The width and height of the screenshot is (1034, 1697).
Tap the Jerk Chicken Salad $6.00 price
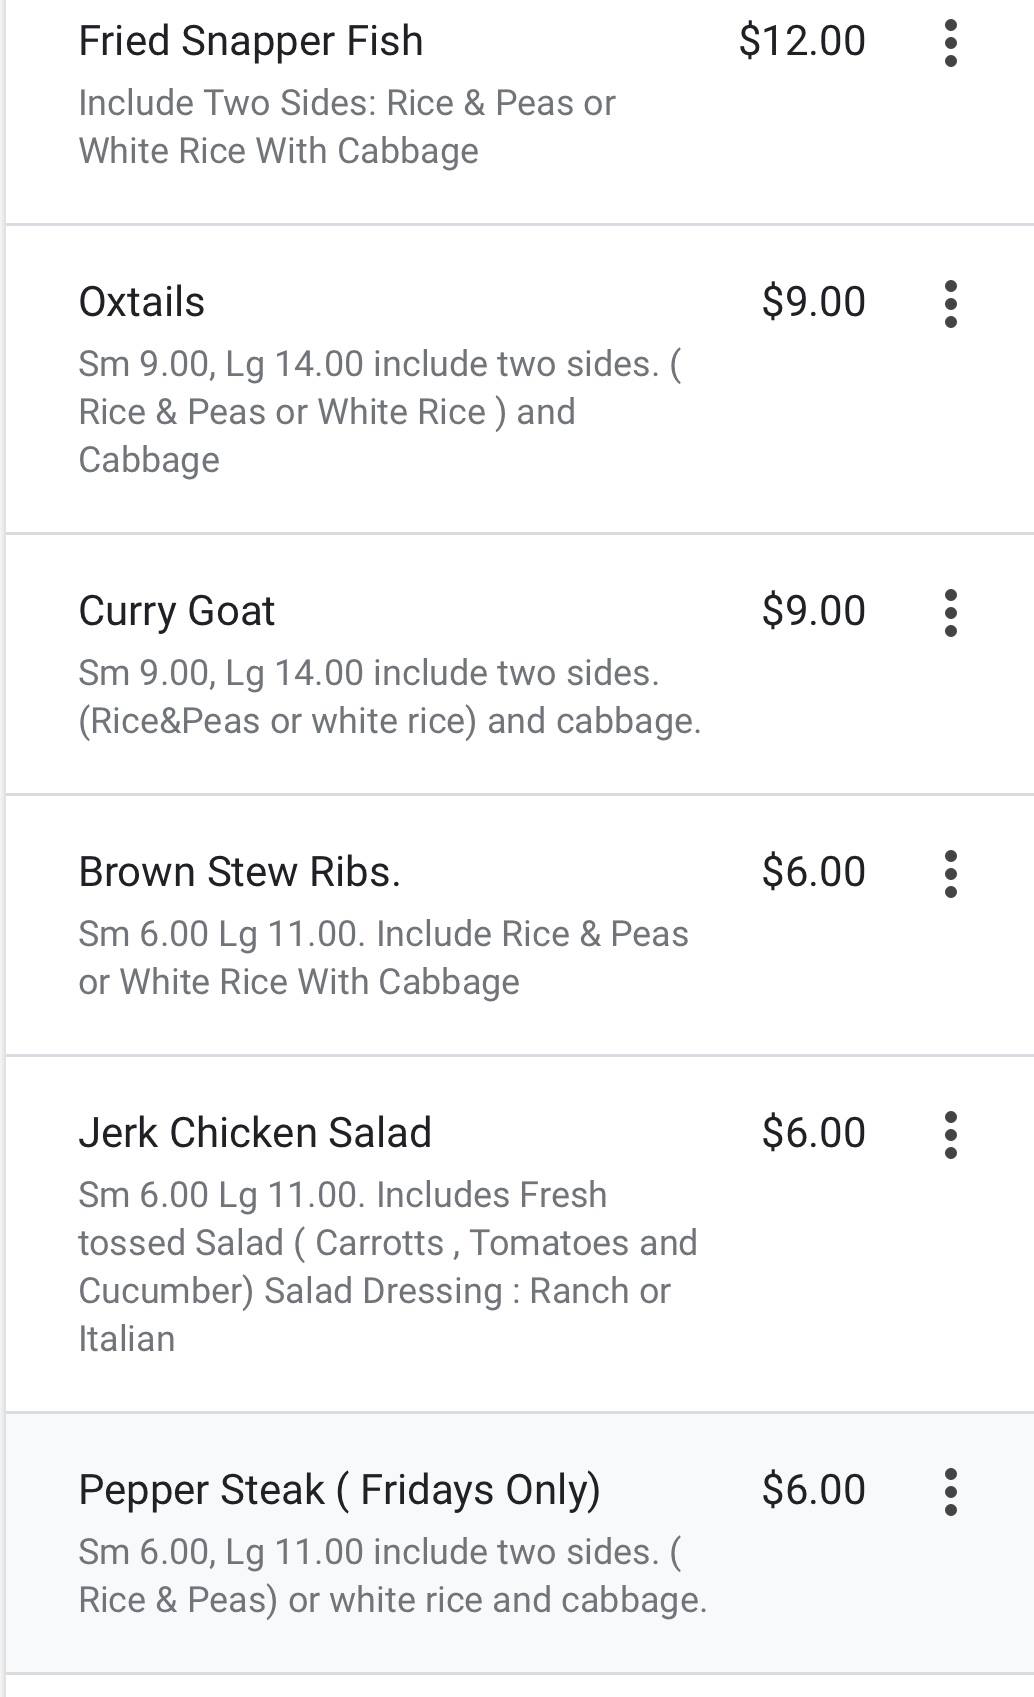(813, 1133)
